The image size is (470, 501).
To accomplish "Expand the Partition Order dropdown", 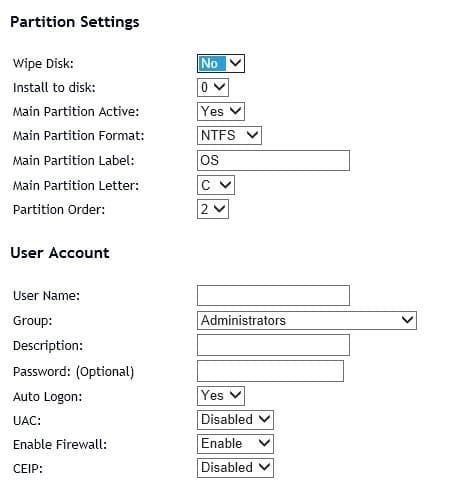I will pos(213,209).
